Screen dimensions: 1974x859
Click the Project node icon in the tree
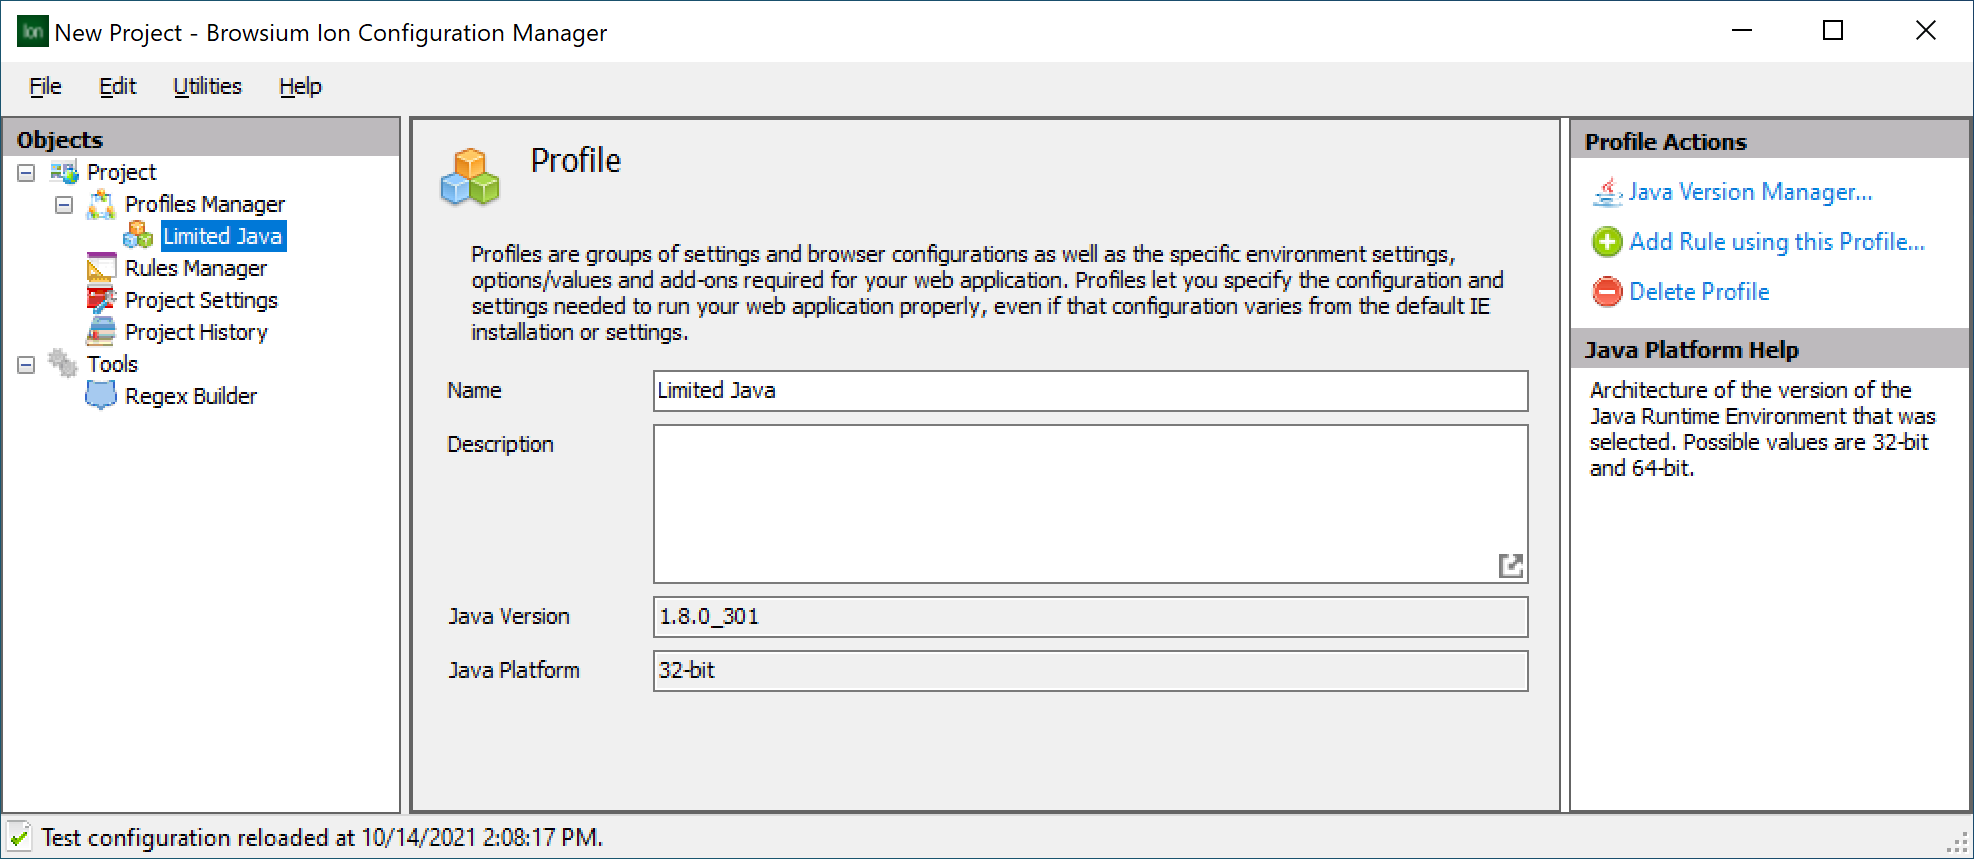coord(64,172)
